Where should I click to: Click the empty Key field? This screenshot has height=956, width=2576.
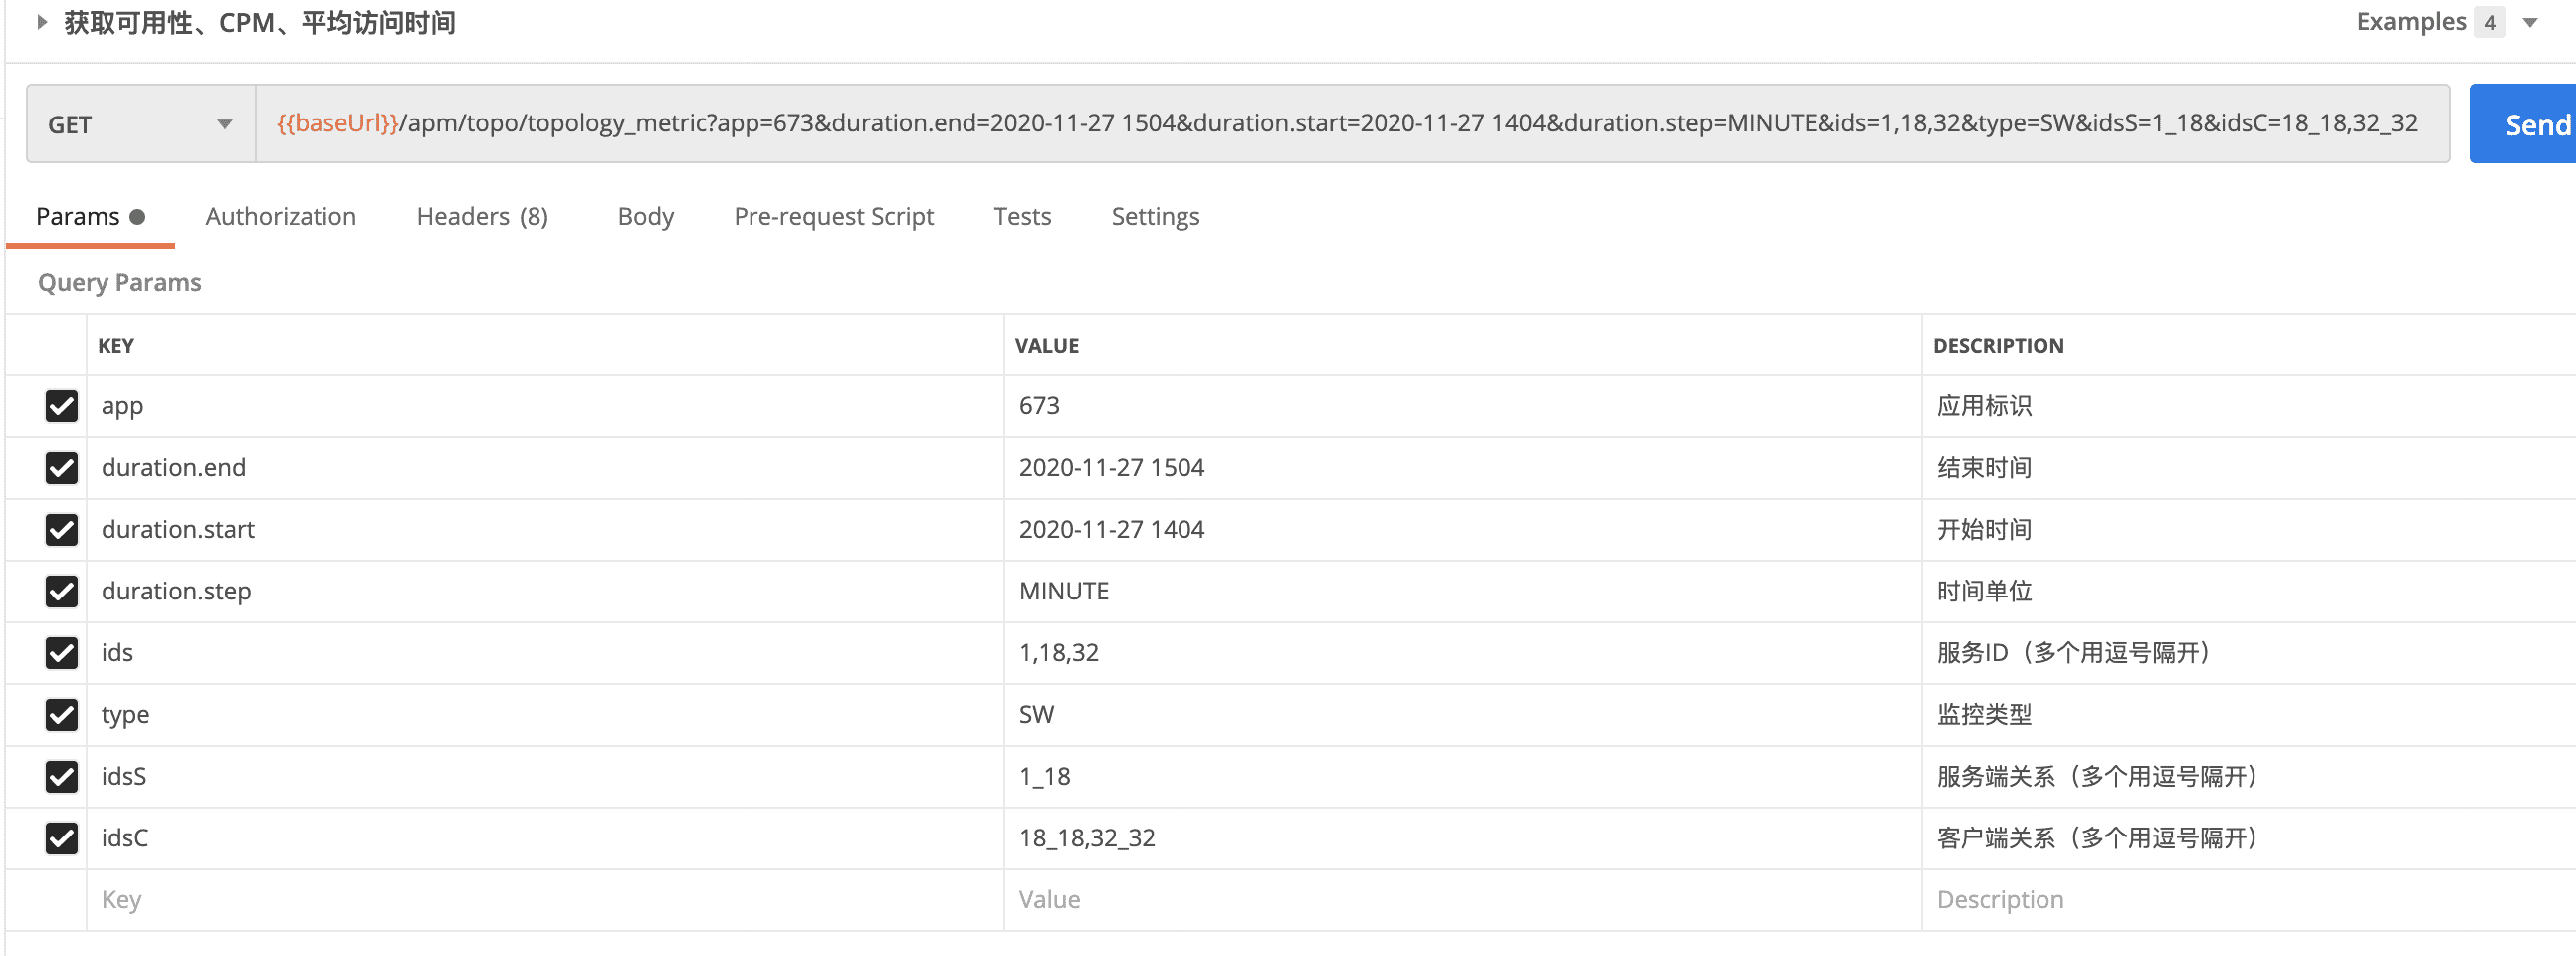[540, 900]
